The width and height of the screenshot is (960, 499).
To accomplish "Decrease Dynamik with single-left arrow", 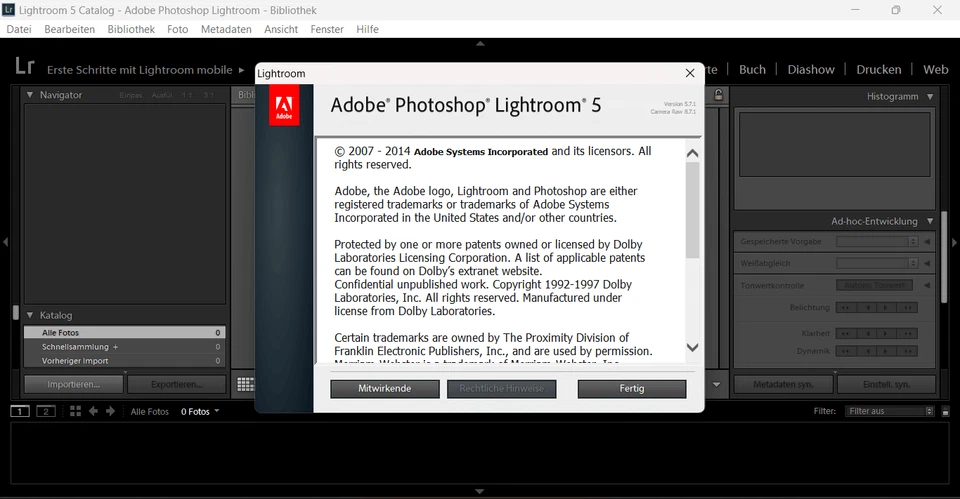I will click(x=867, y=351).
